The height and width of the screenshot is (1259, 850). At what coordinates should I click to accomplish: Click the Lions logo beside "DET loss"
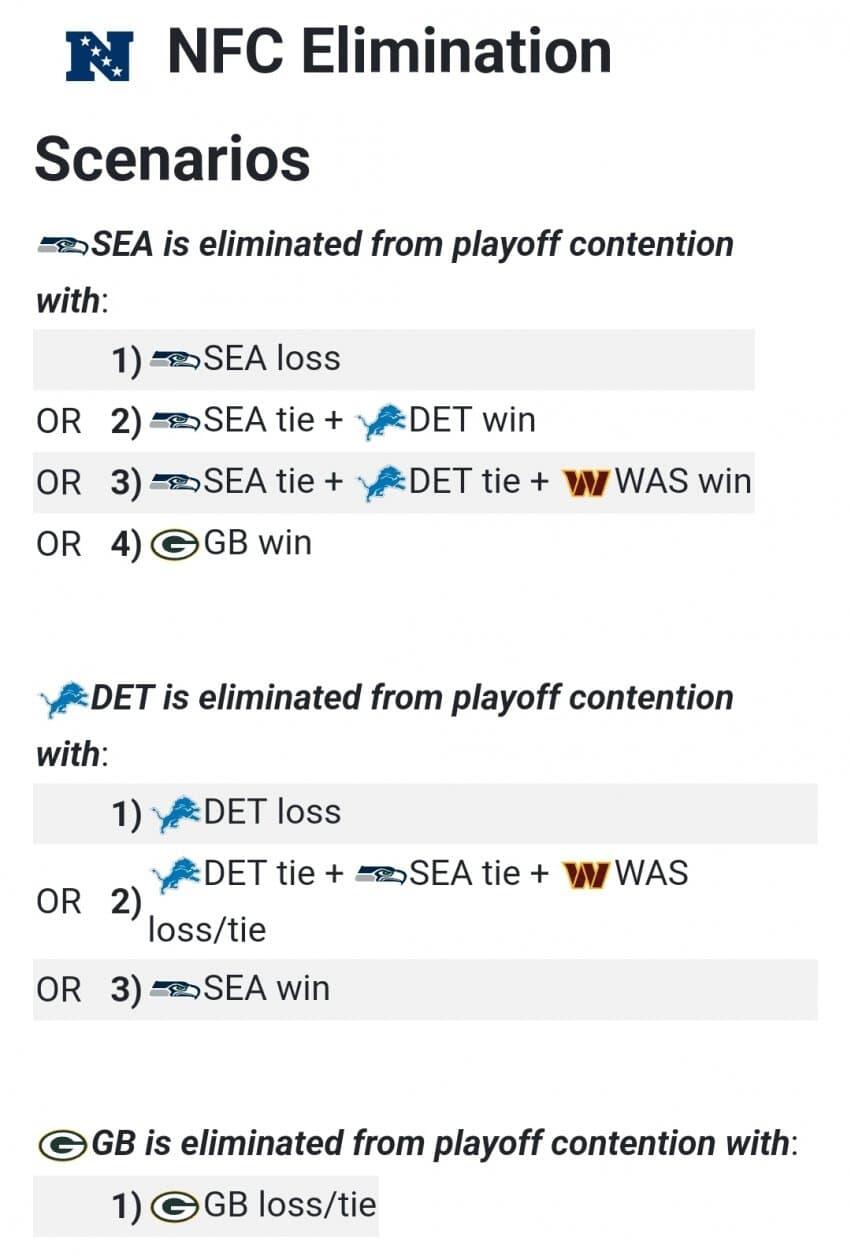[x=175, y=813]
